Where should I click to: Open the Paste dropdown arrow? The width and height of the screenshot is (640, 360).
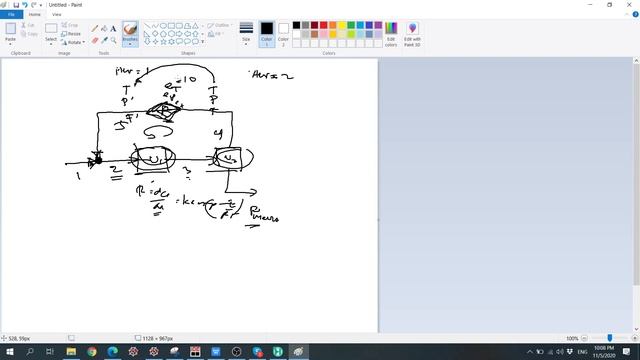(11, 44)
